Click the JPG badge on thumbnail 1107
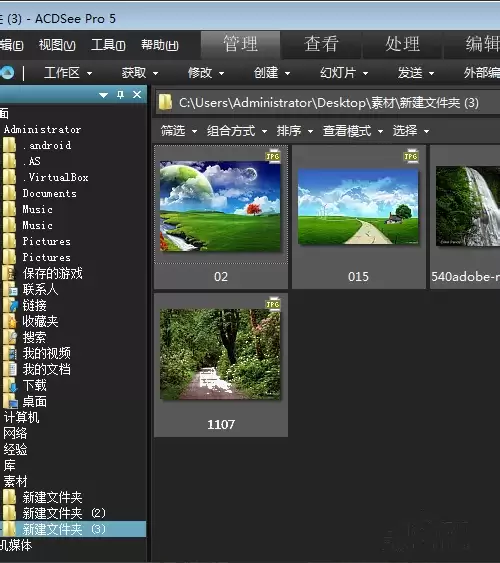500x563 pixels. coord(273,304)
